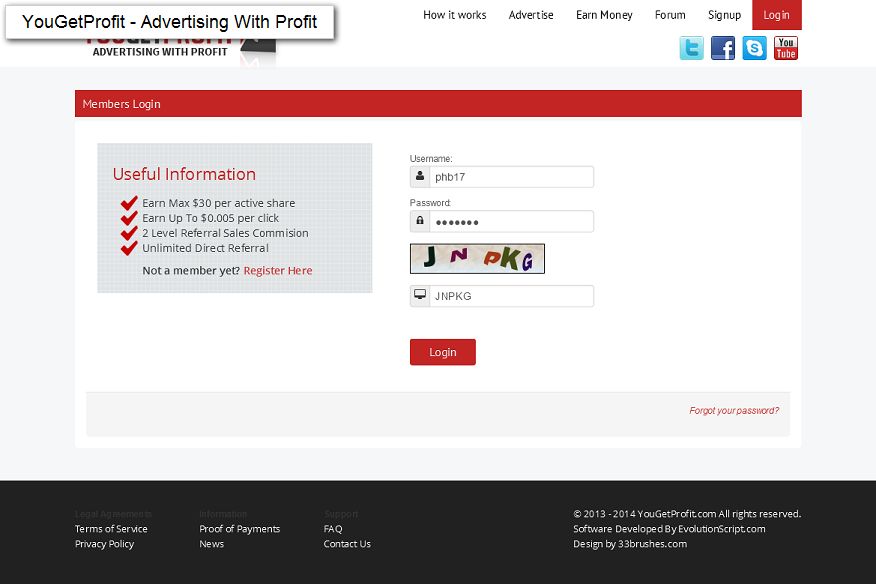876x584 pixels.
Task: Focus the Username input field
Action: pyautogui.click(x=511, y=177)
